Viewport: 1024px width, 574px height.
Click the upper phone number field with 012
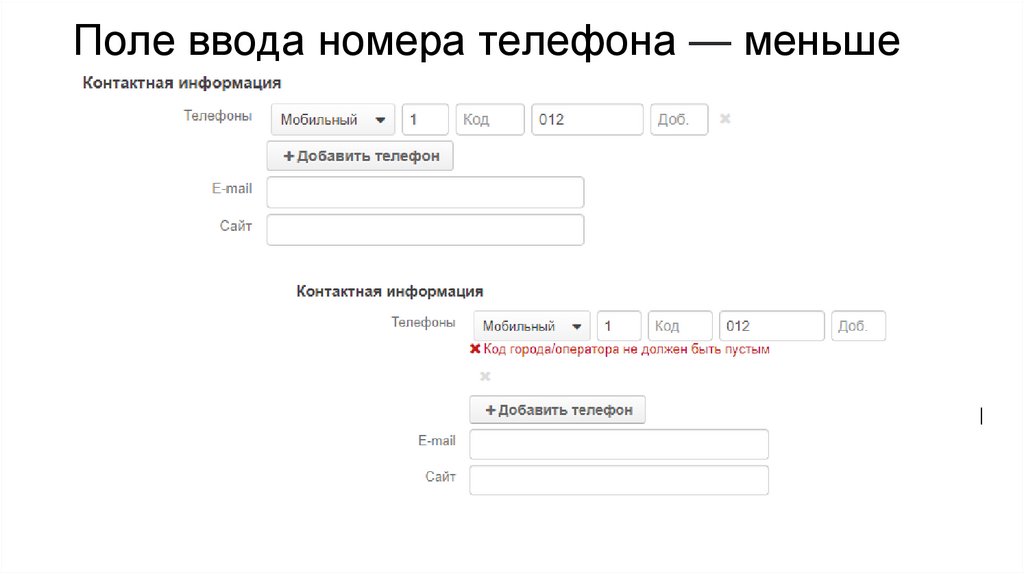pos(587,120)
